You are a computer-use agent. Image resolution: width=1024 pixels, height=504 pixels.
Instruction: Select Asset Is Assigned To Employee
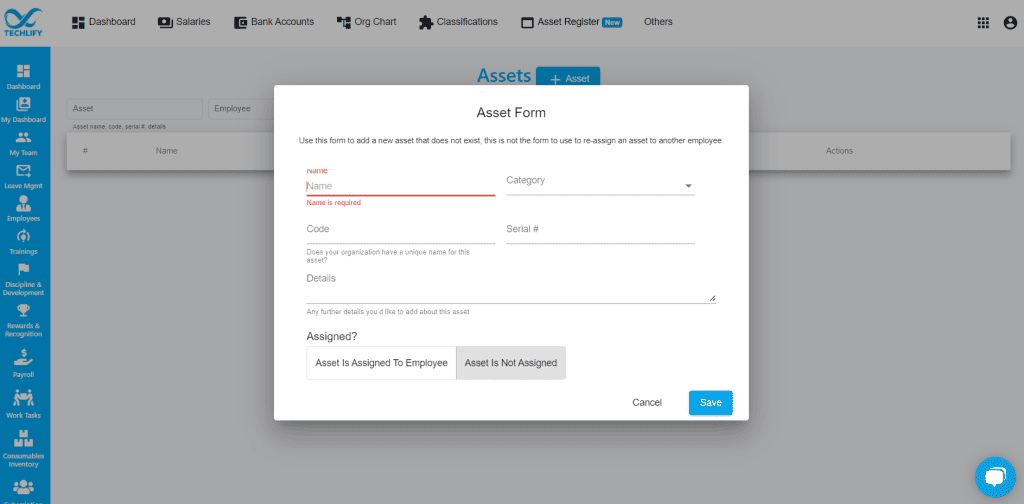tap(381, 363)
